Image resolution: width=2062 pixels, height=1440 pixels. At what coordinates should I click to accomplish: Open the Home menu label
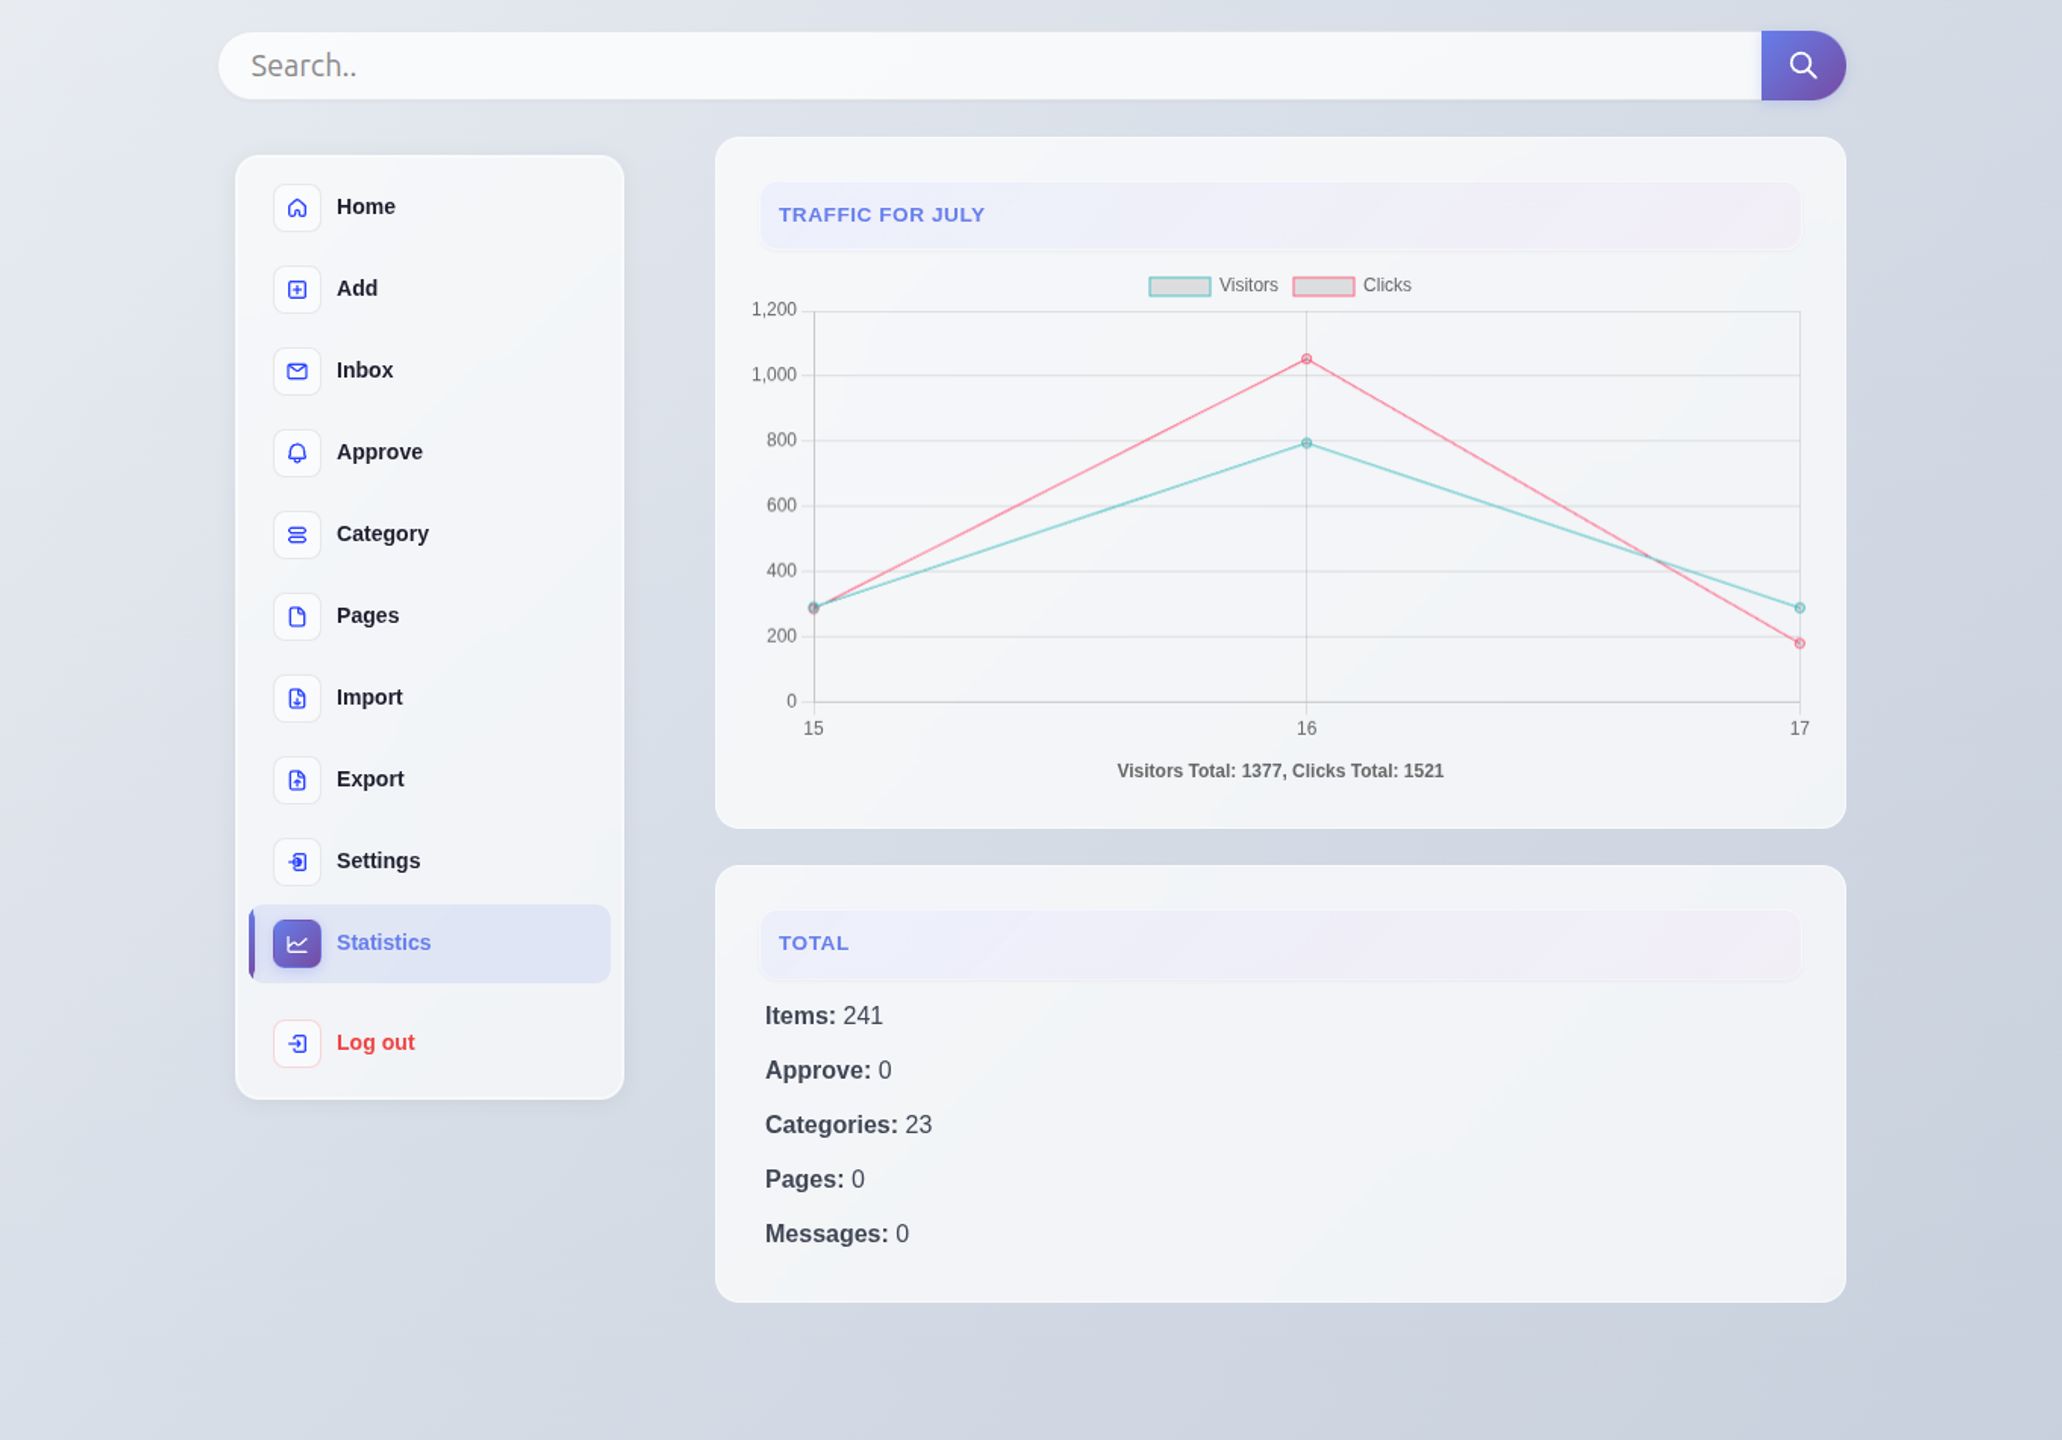(366, 207)
